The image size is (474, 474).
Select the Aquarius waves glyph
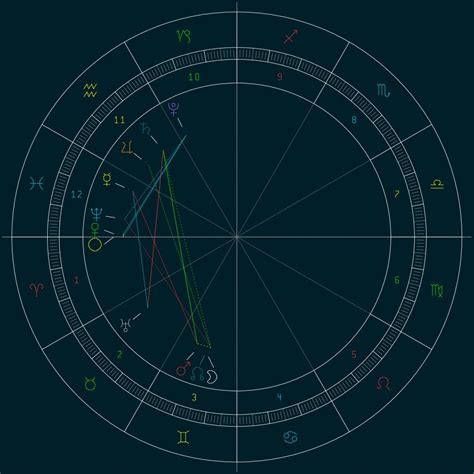tap(90, 90)
